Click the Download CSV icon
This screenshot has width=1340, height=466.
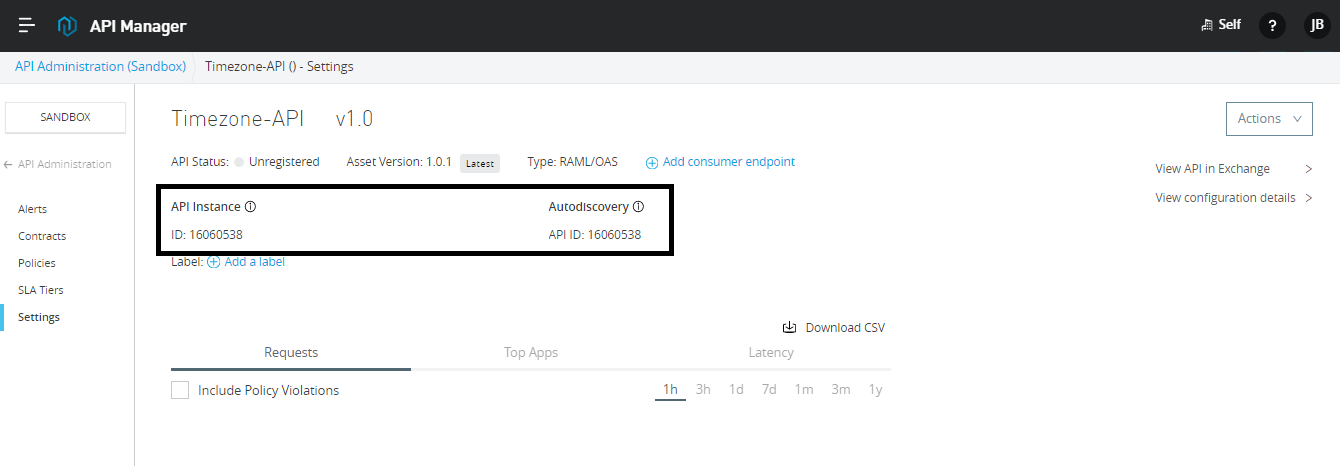pyautogui.click(x=789, y=327)
